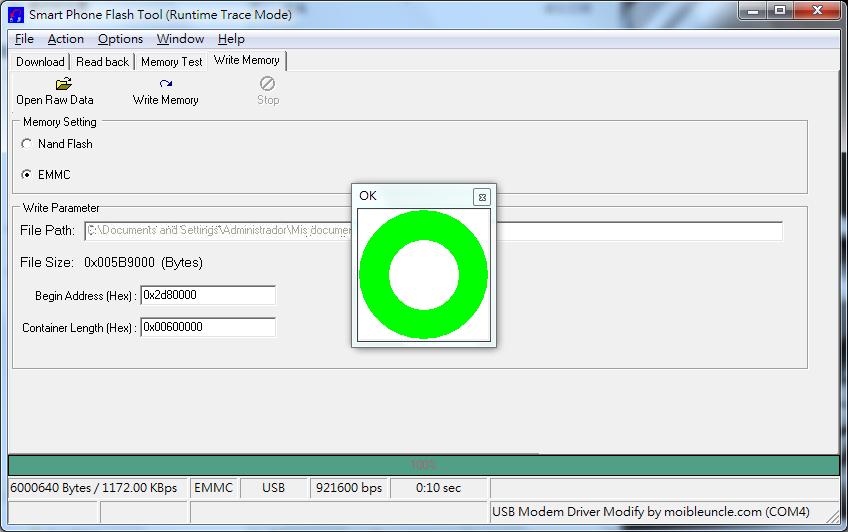Click the Stop icon in toolbar
The width and height of the screenshot is (848, 532).
click(x=267, y=83)
